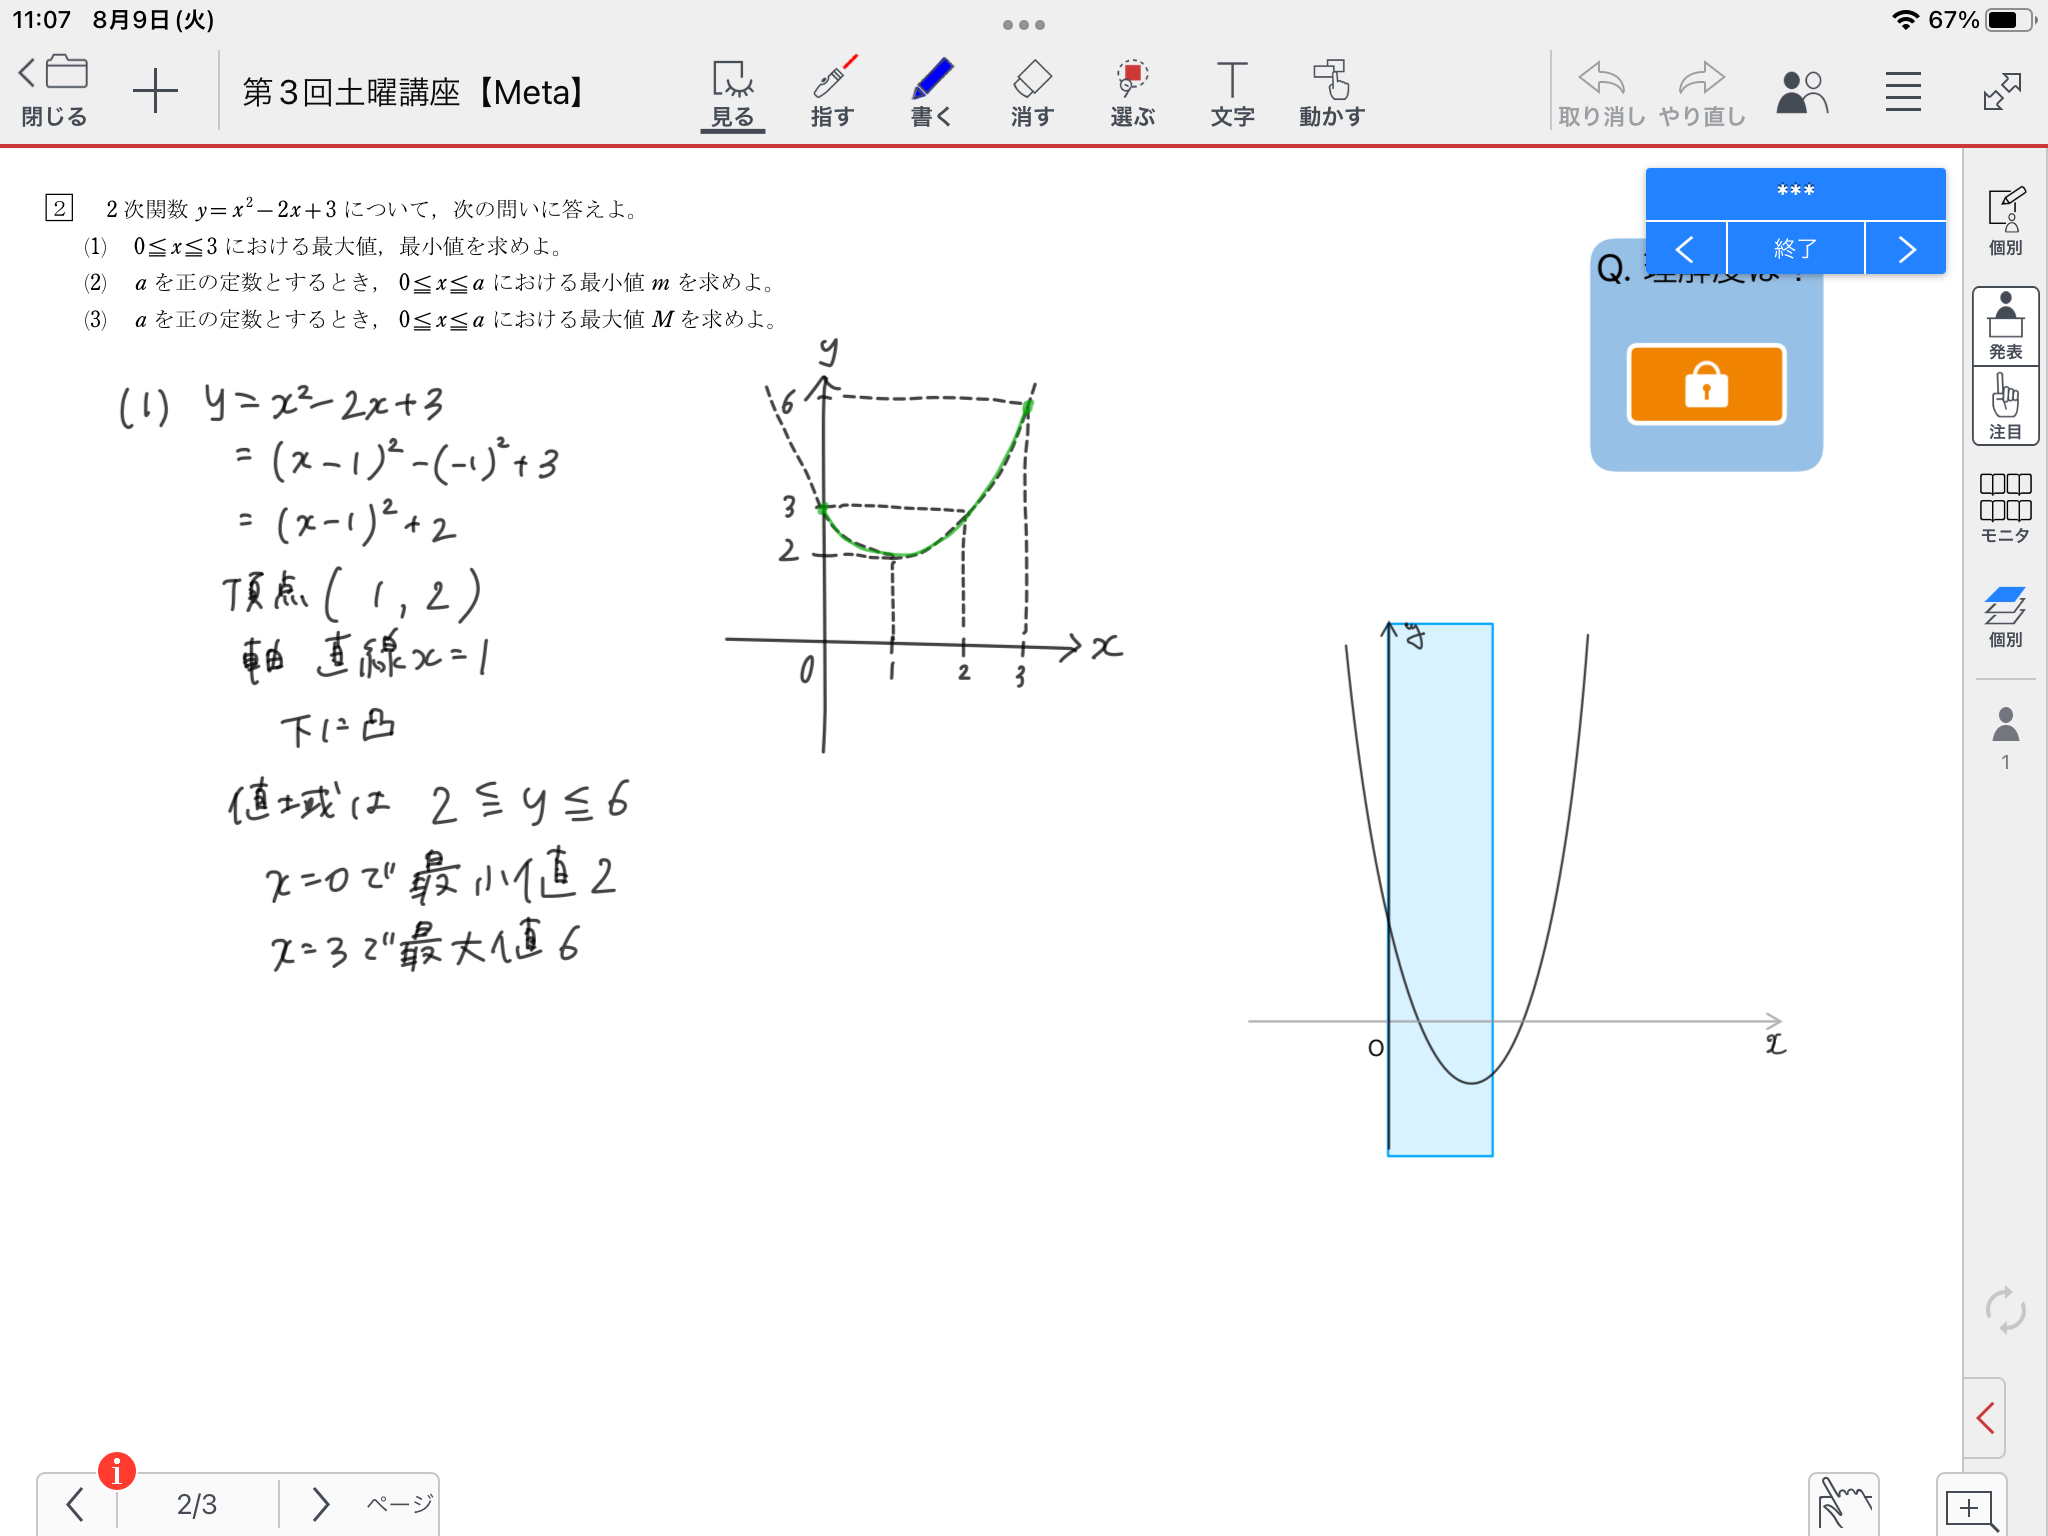Tap 閉じる to close the note

point(54,92)
